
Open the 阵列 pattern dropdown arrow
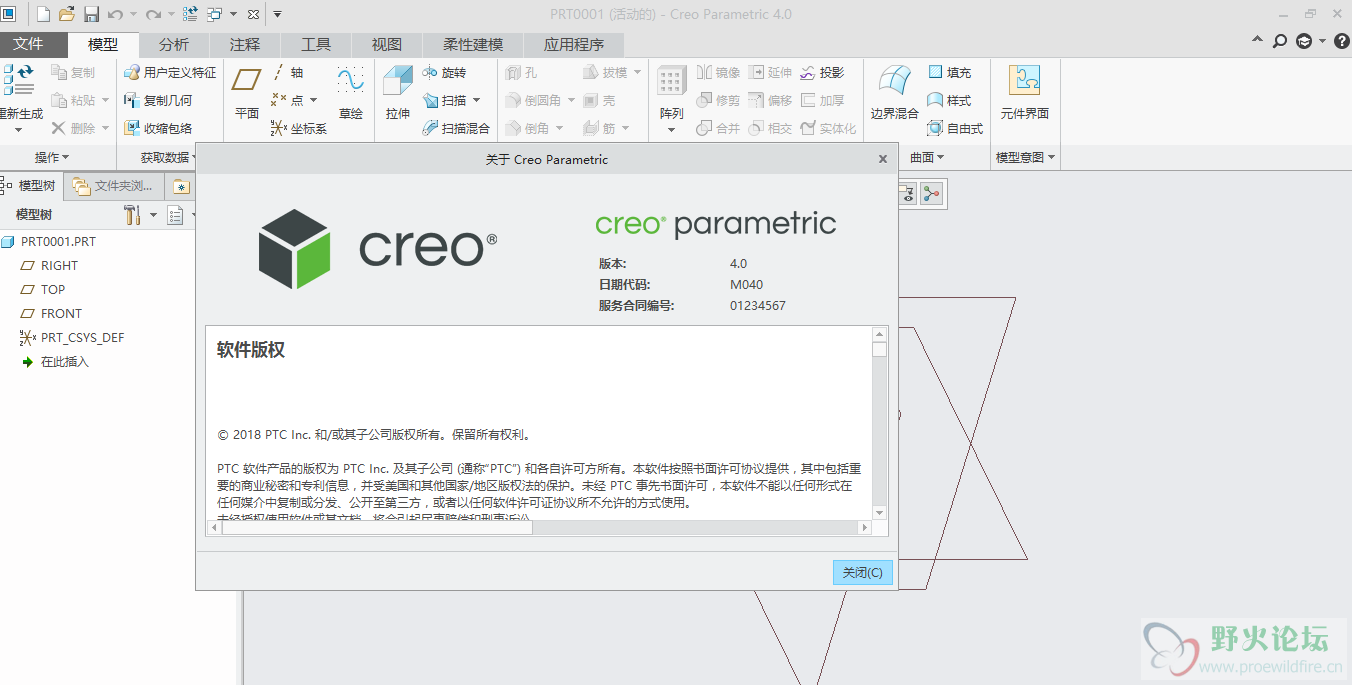[671, 130]
